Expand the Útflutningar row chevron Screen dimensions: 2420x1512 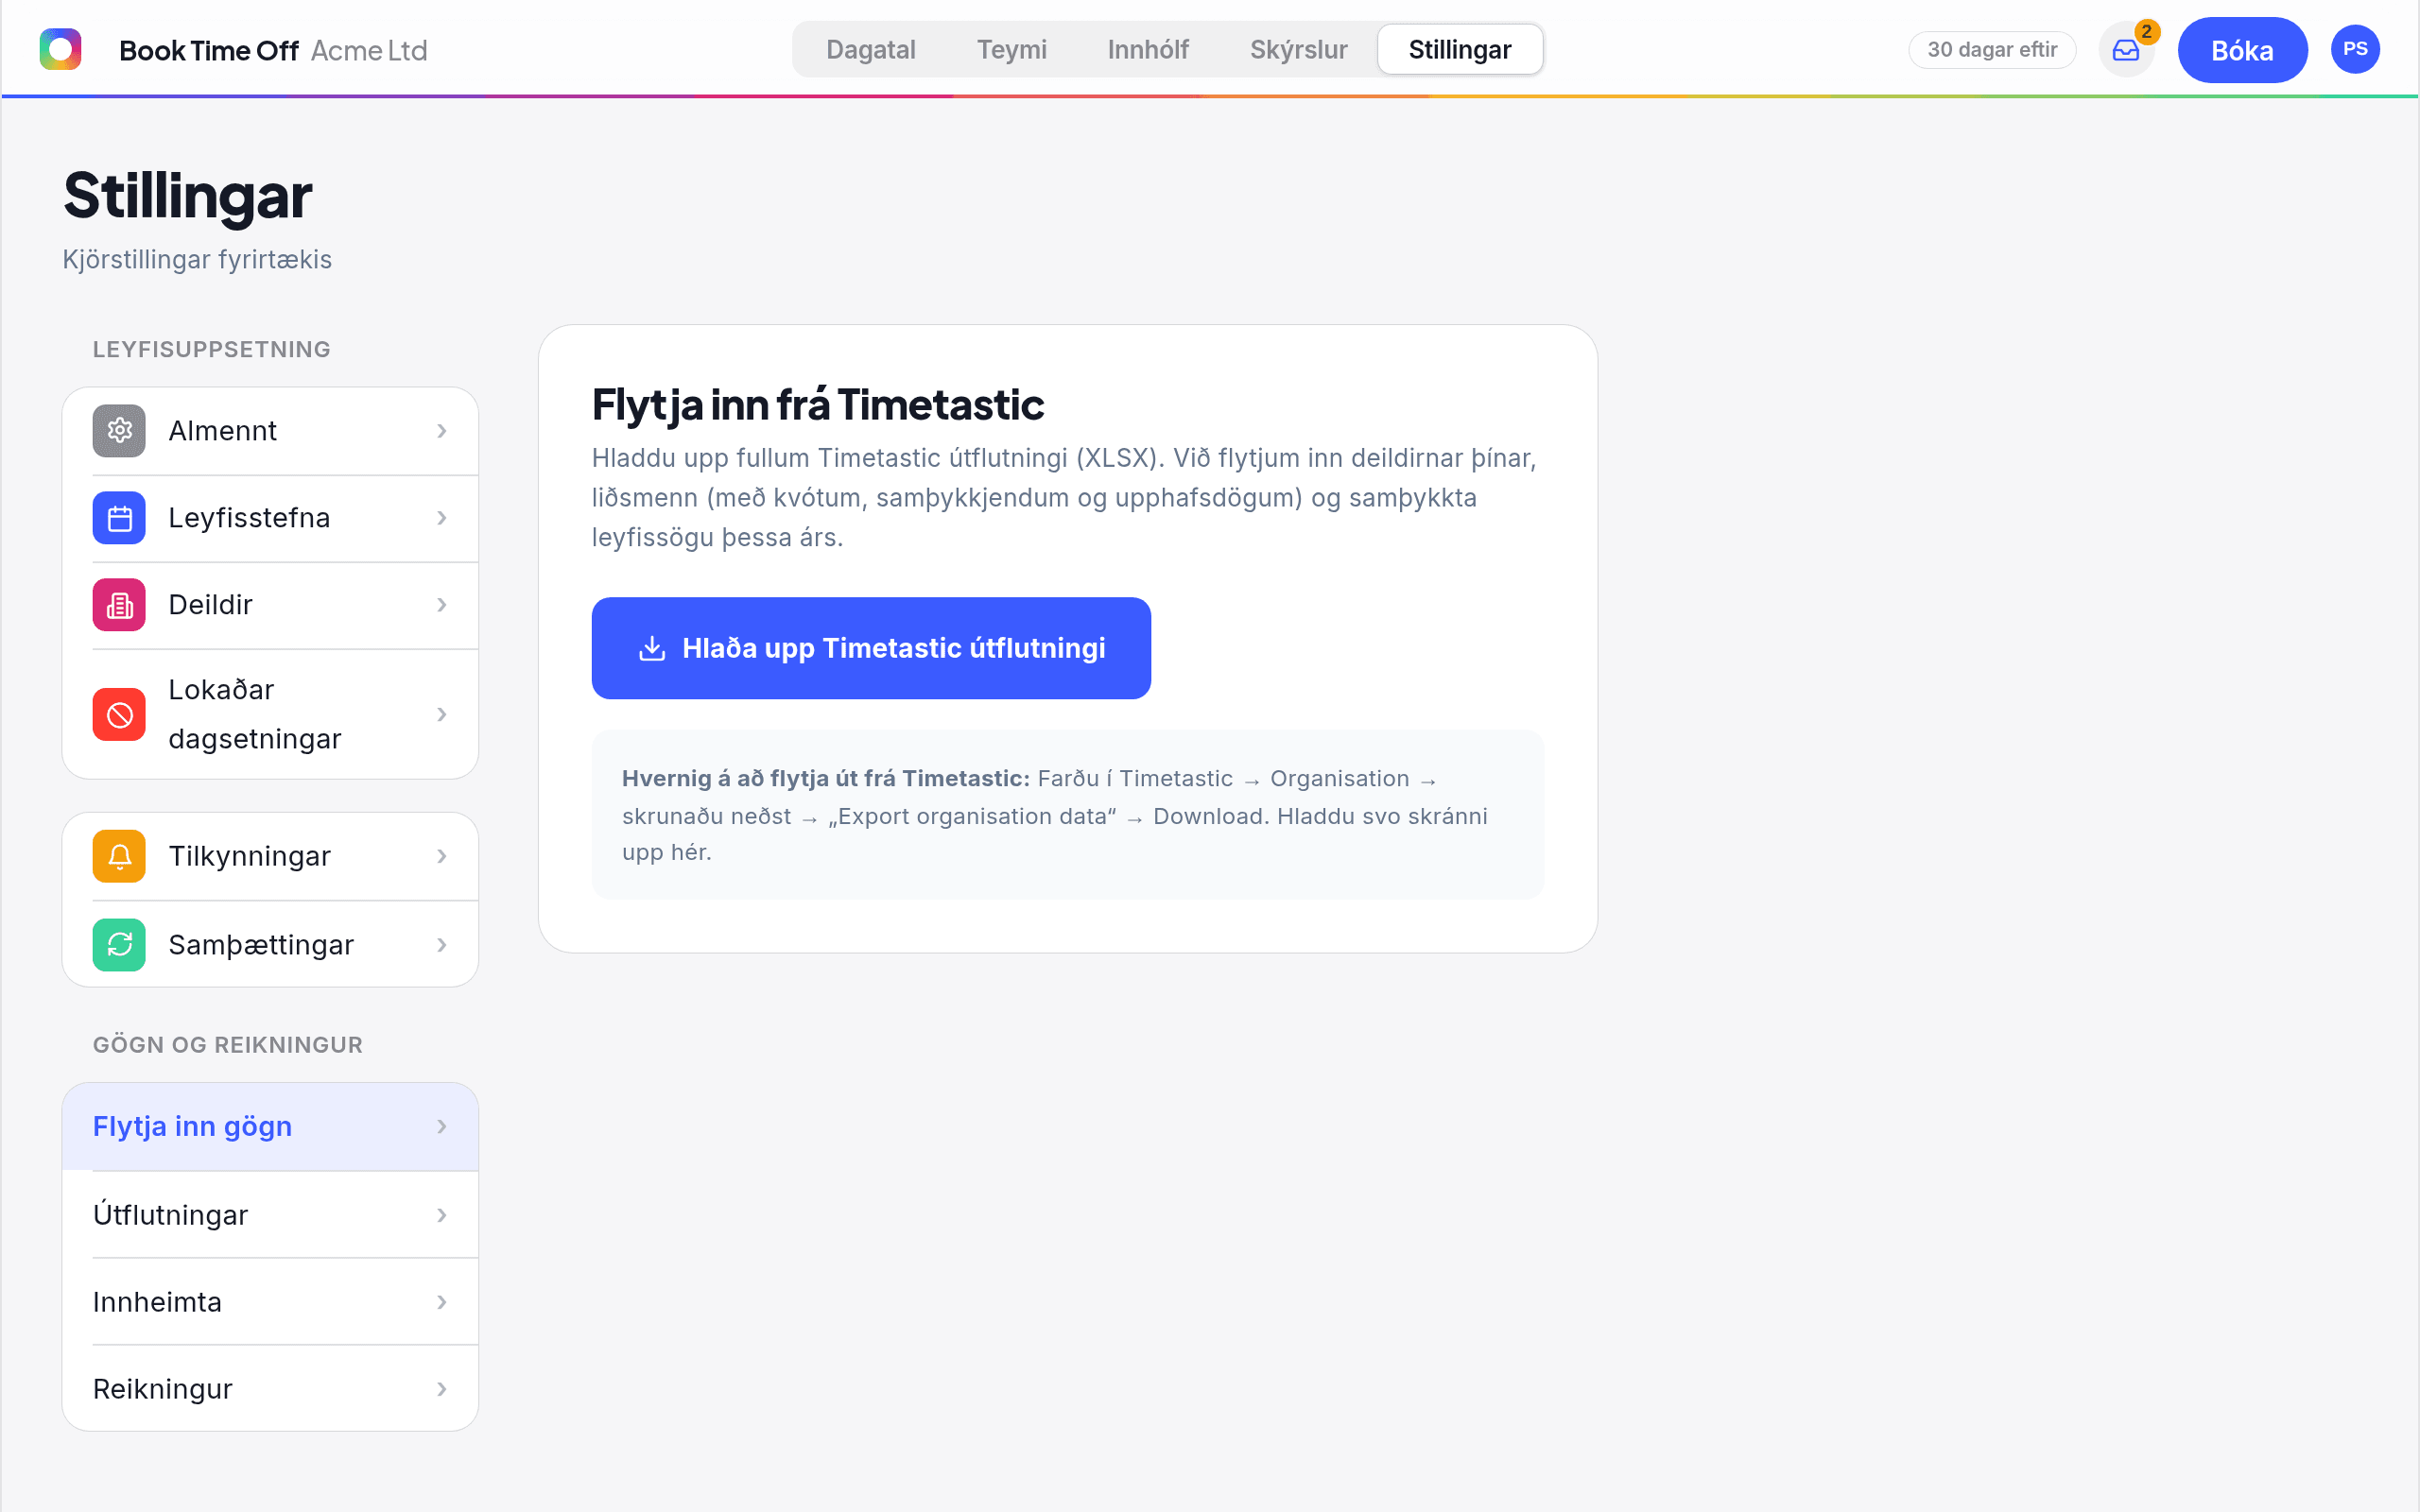(x=442, y=1215)
